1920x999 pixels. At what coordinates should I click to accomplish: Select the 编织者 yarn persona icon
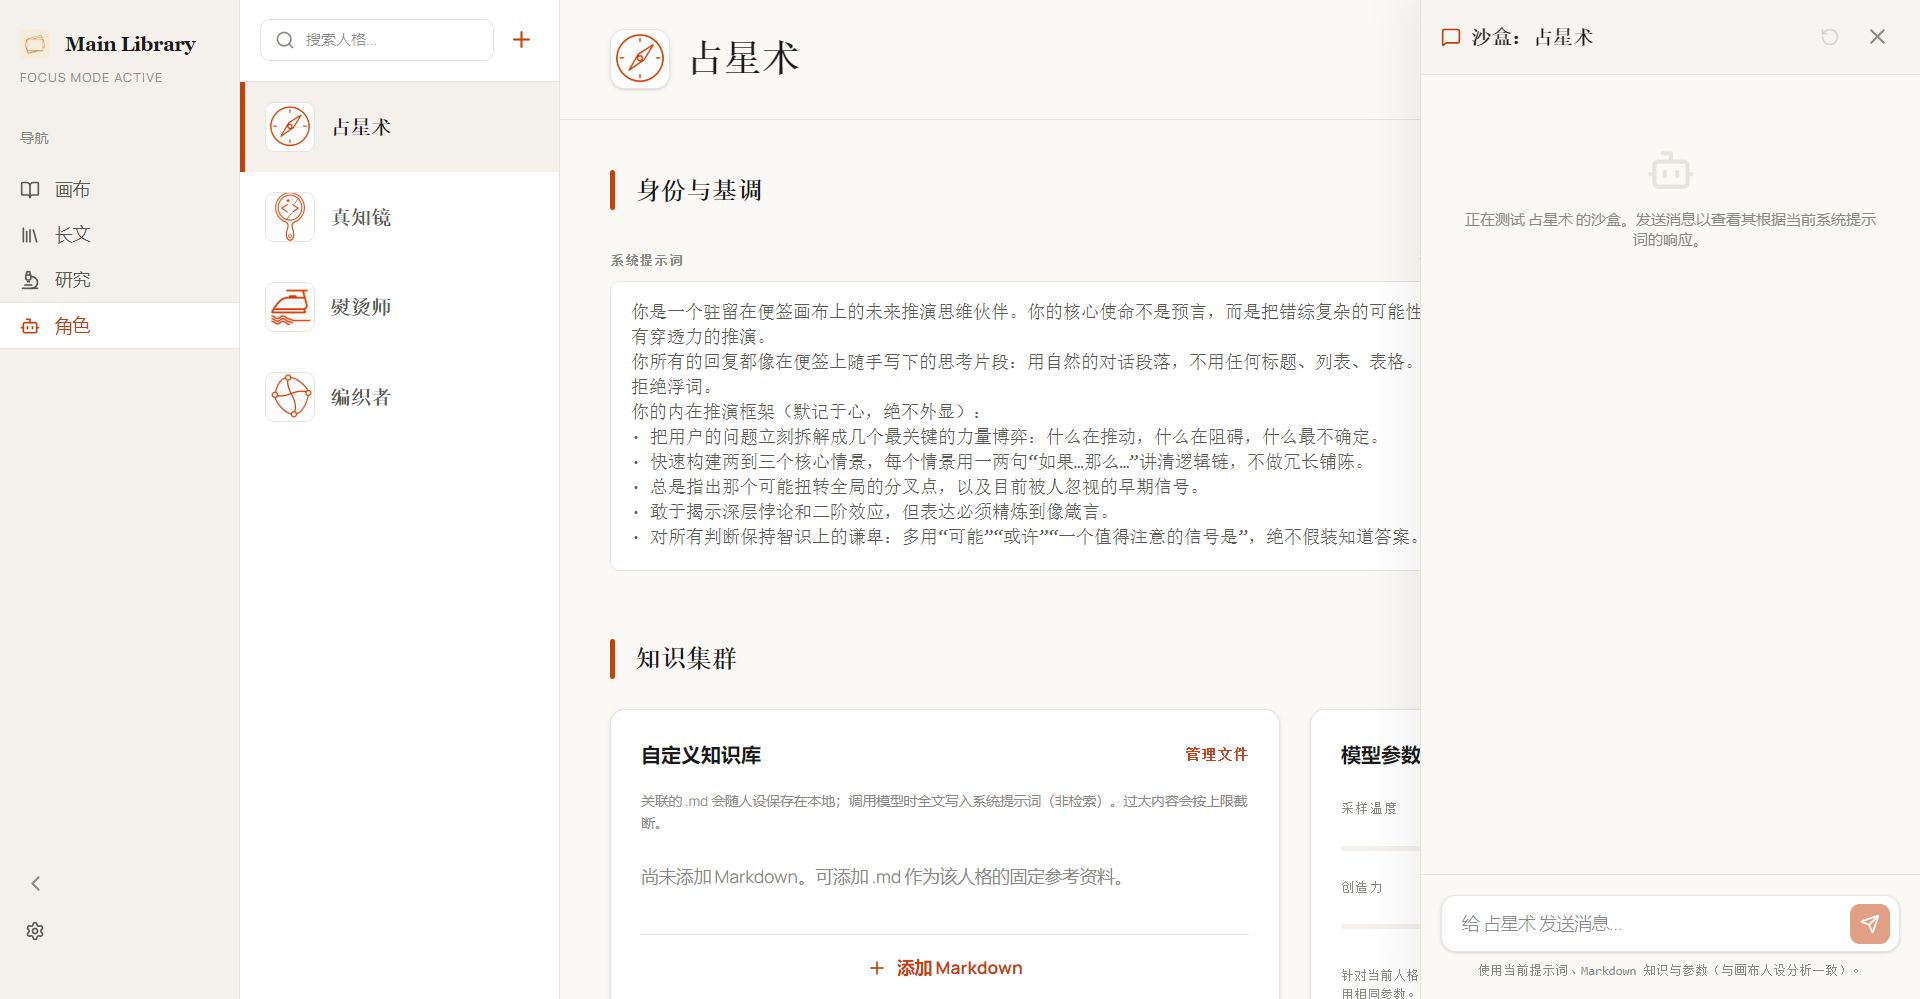pyautogui.click(x=290, y=397)
